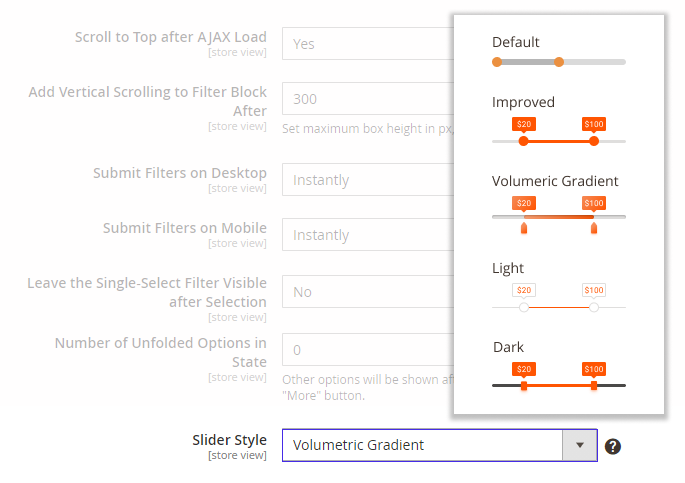
Task: Click the Default slider left handle
Action: (x=497, y=62)
